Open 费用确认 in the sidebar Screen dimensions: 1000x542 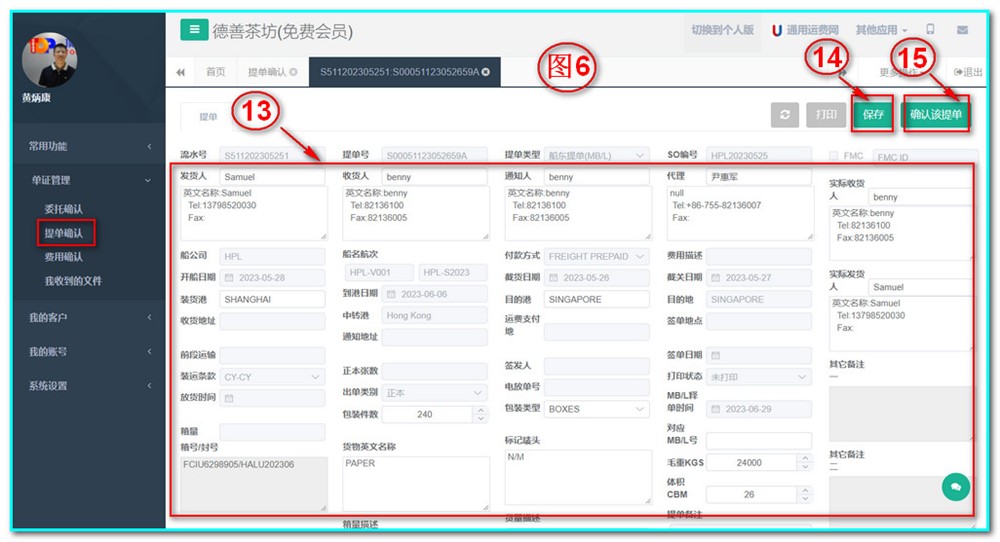63,257
